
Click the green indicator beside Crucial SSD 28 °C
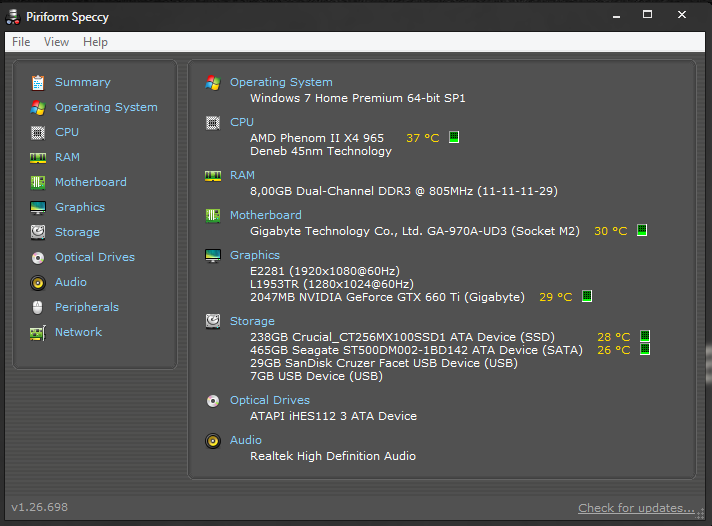click(645, 336)
